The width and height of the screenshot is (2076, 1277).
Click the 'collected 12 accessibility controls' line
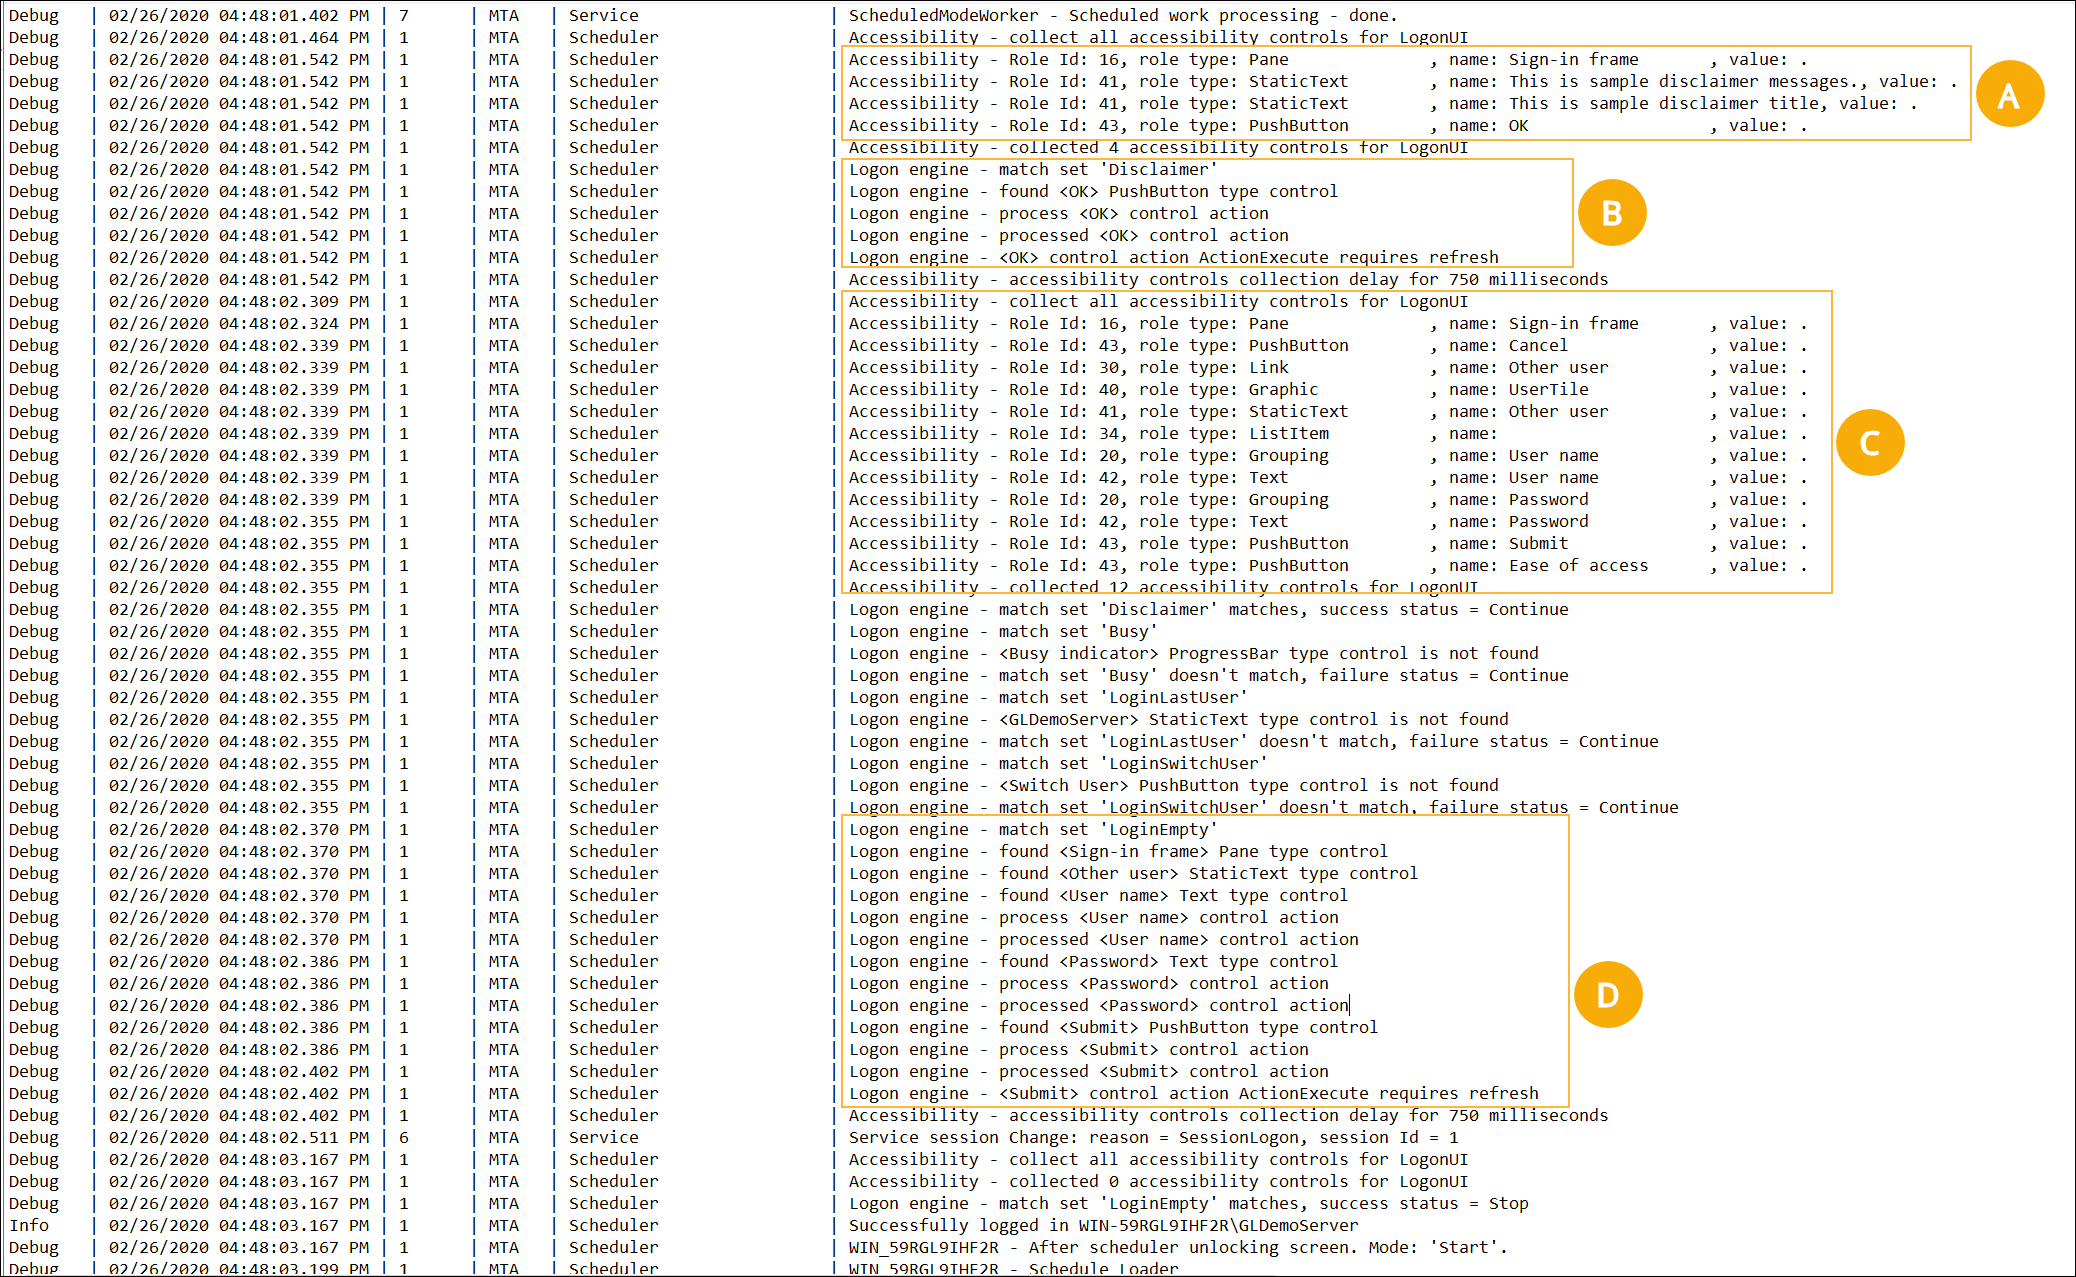click(1162, 587)
